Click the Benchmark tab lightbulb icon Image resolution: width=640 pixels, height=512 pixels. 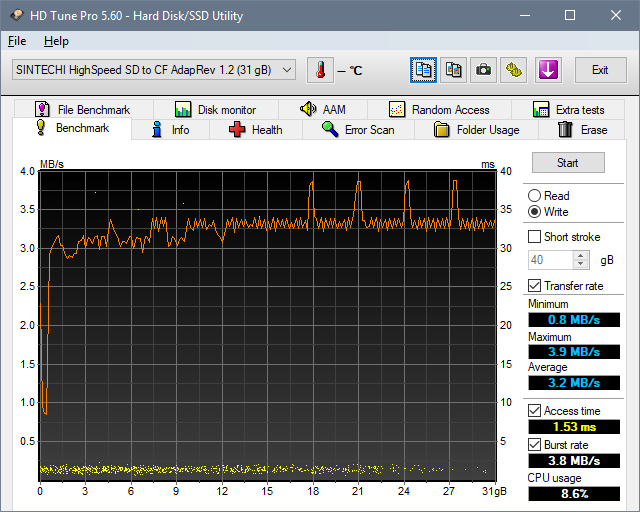pos(40,127)
